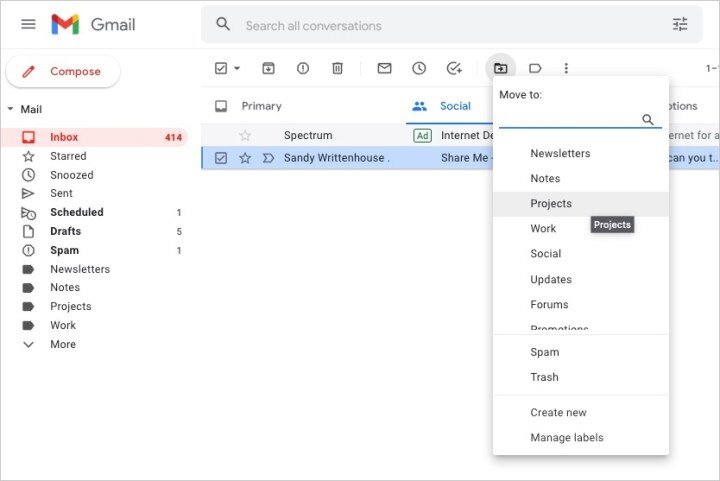Star the Spectrum ad row
This screenshot has width=720, height=481.
coord(245,135)
